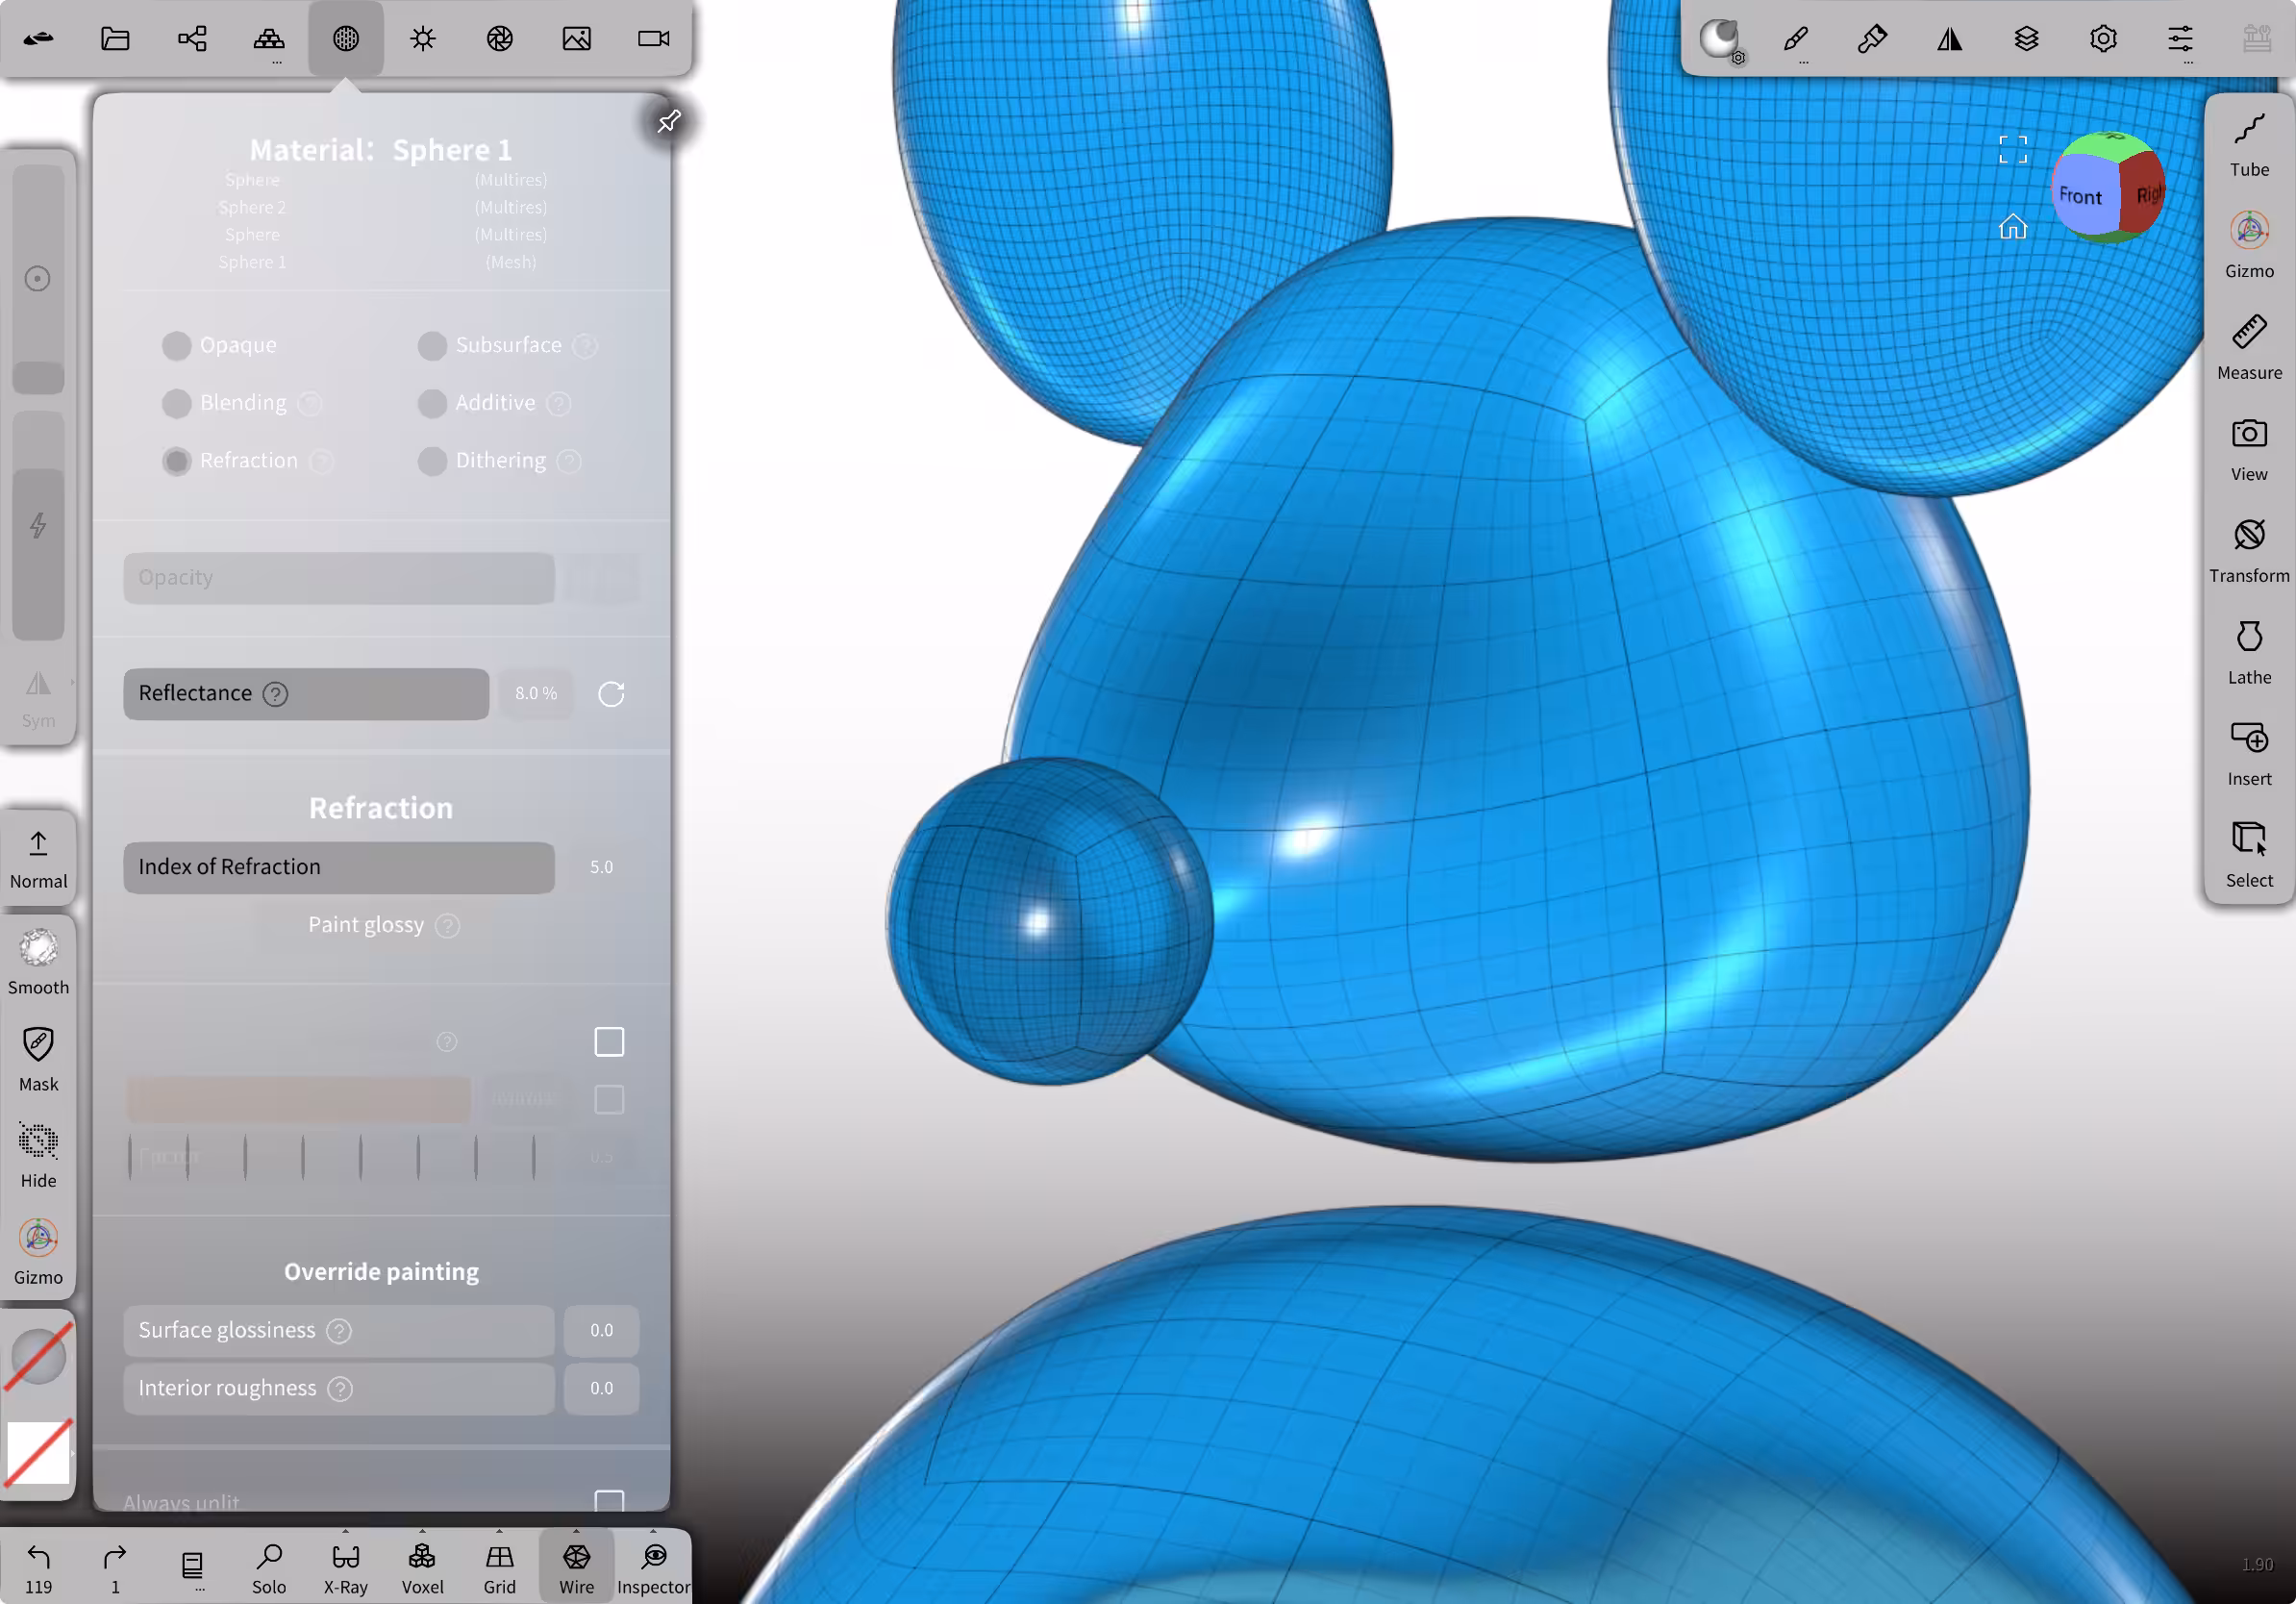2296x1604 pixels.
Task: Toggle X-Ray mode
Action: point(346,1567)
